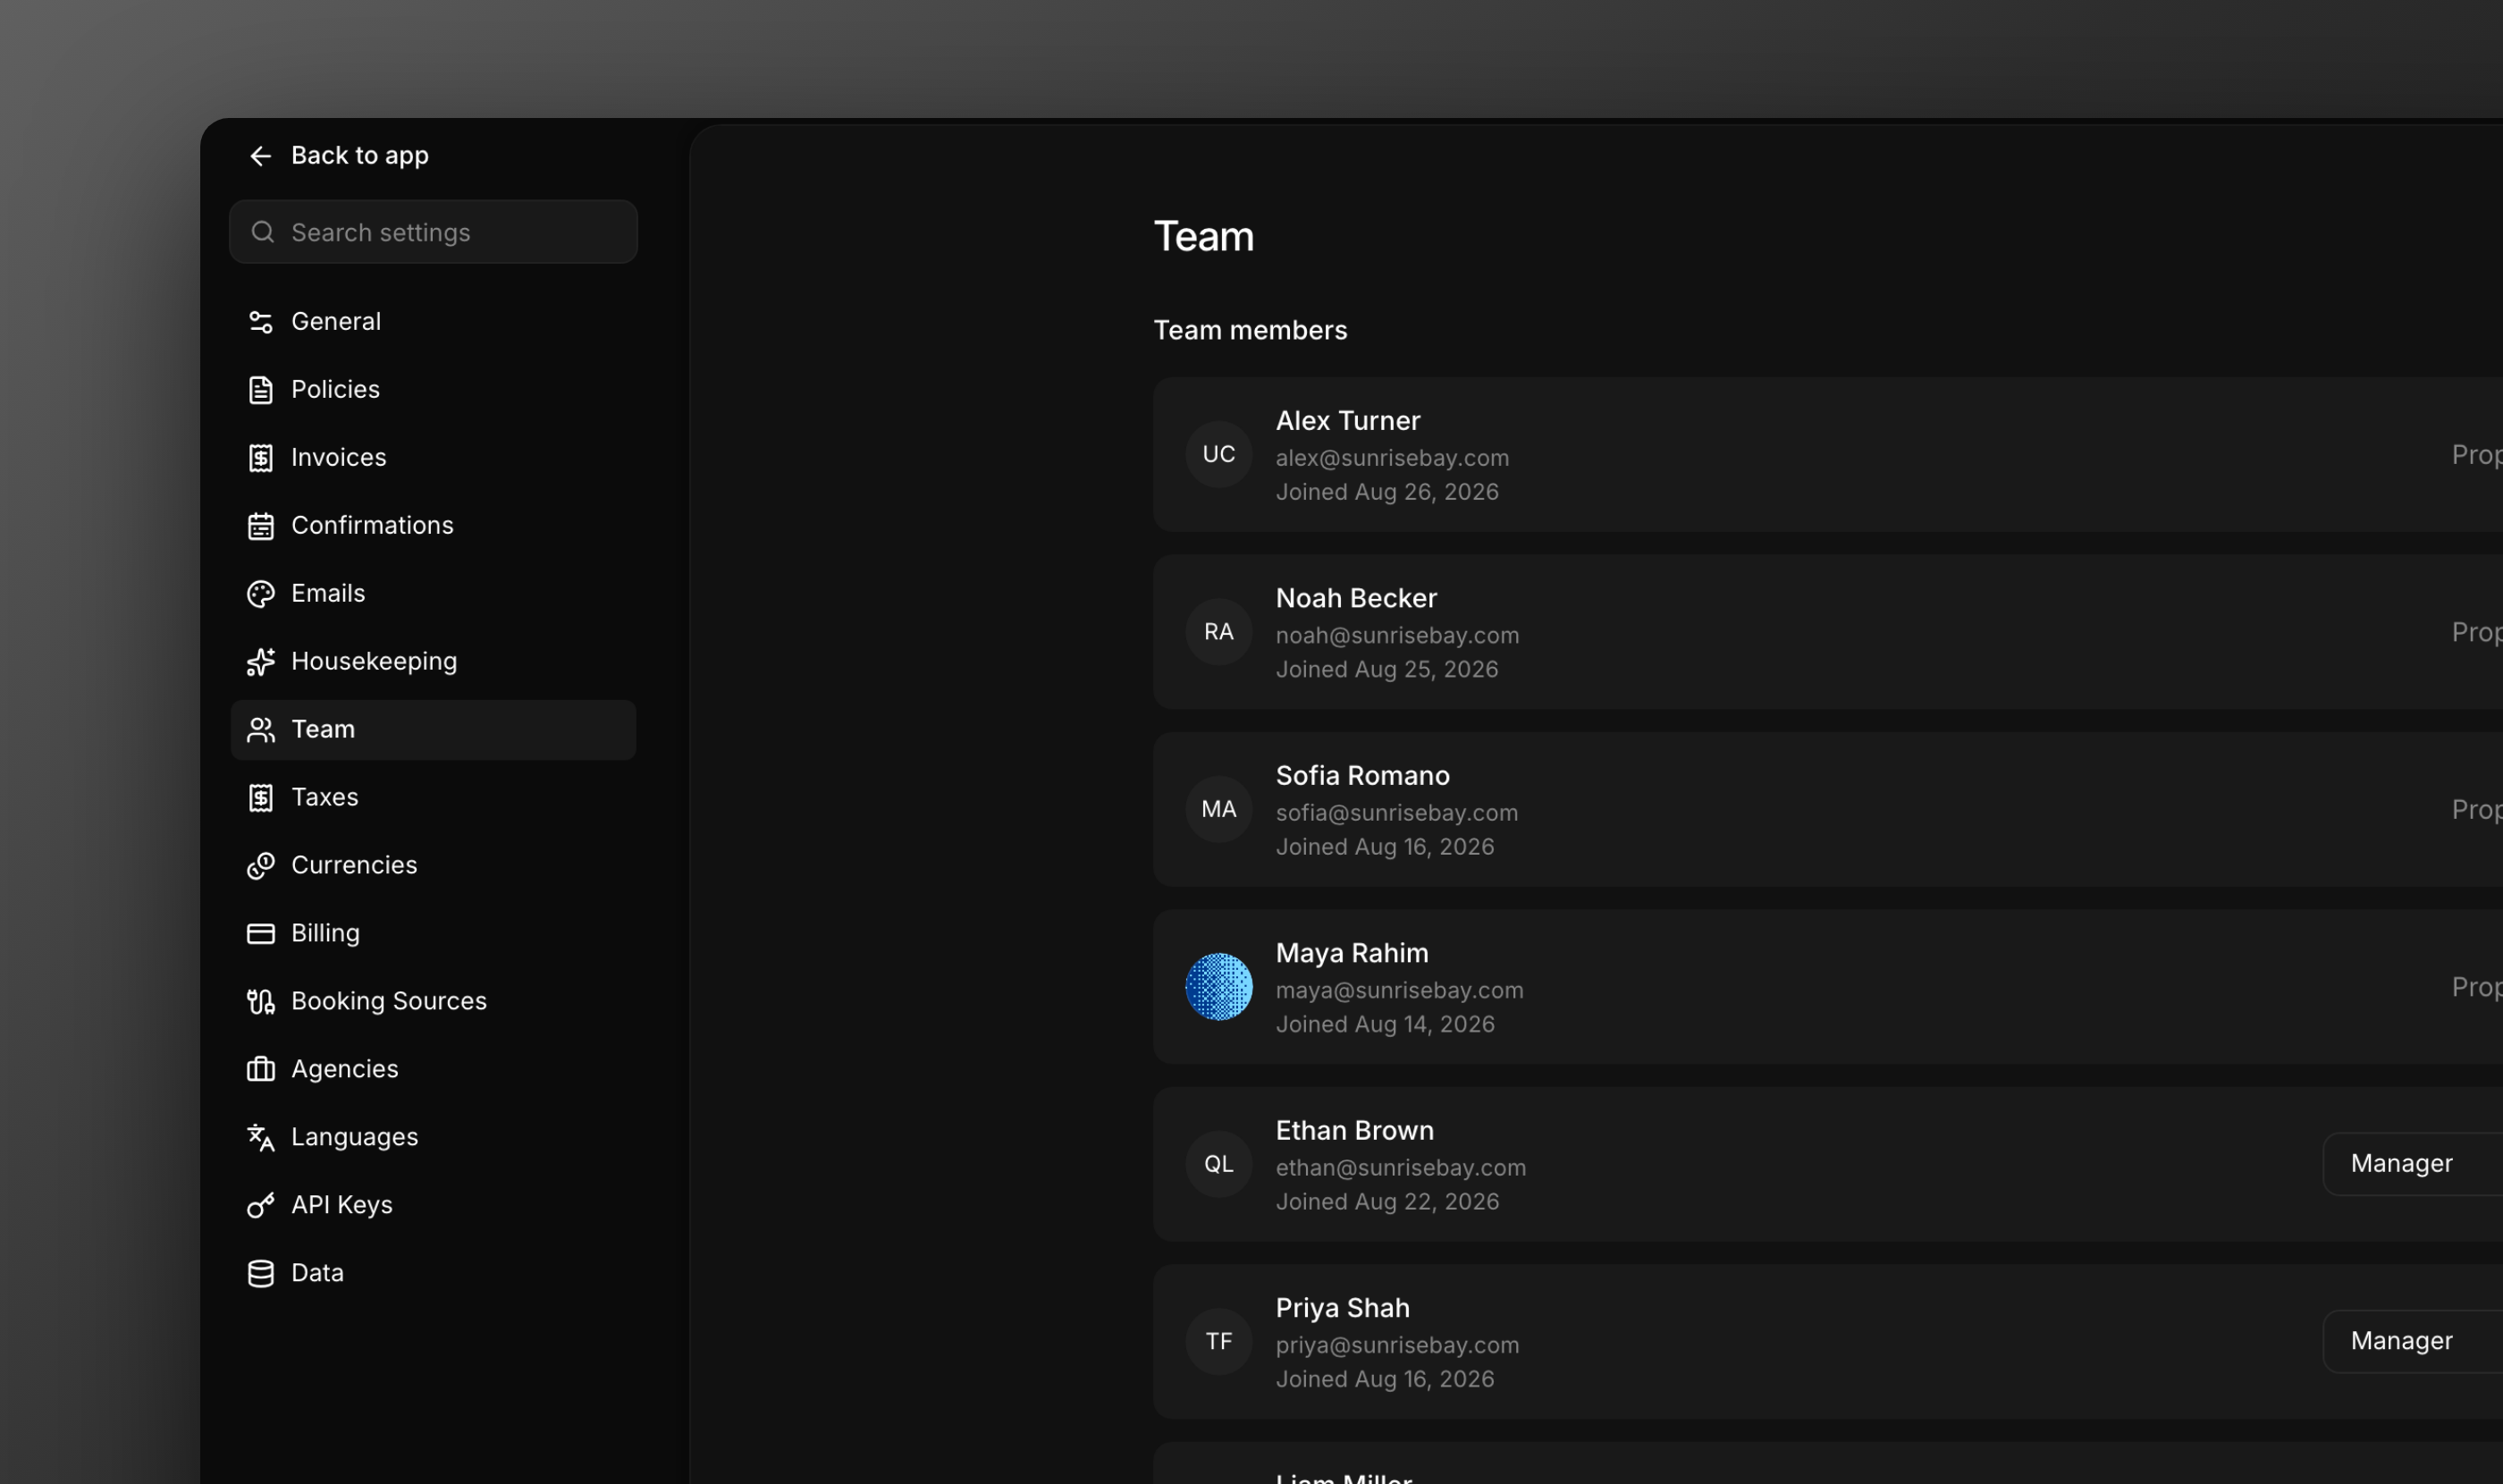Click ethan@sunrisebay.com email
The height and width of the screenshot is (1484, 2503).
[x=1400, y=1168]
